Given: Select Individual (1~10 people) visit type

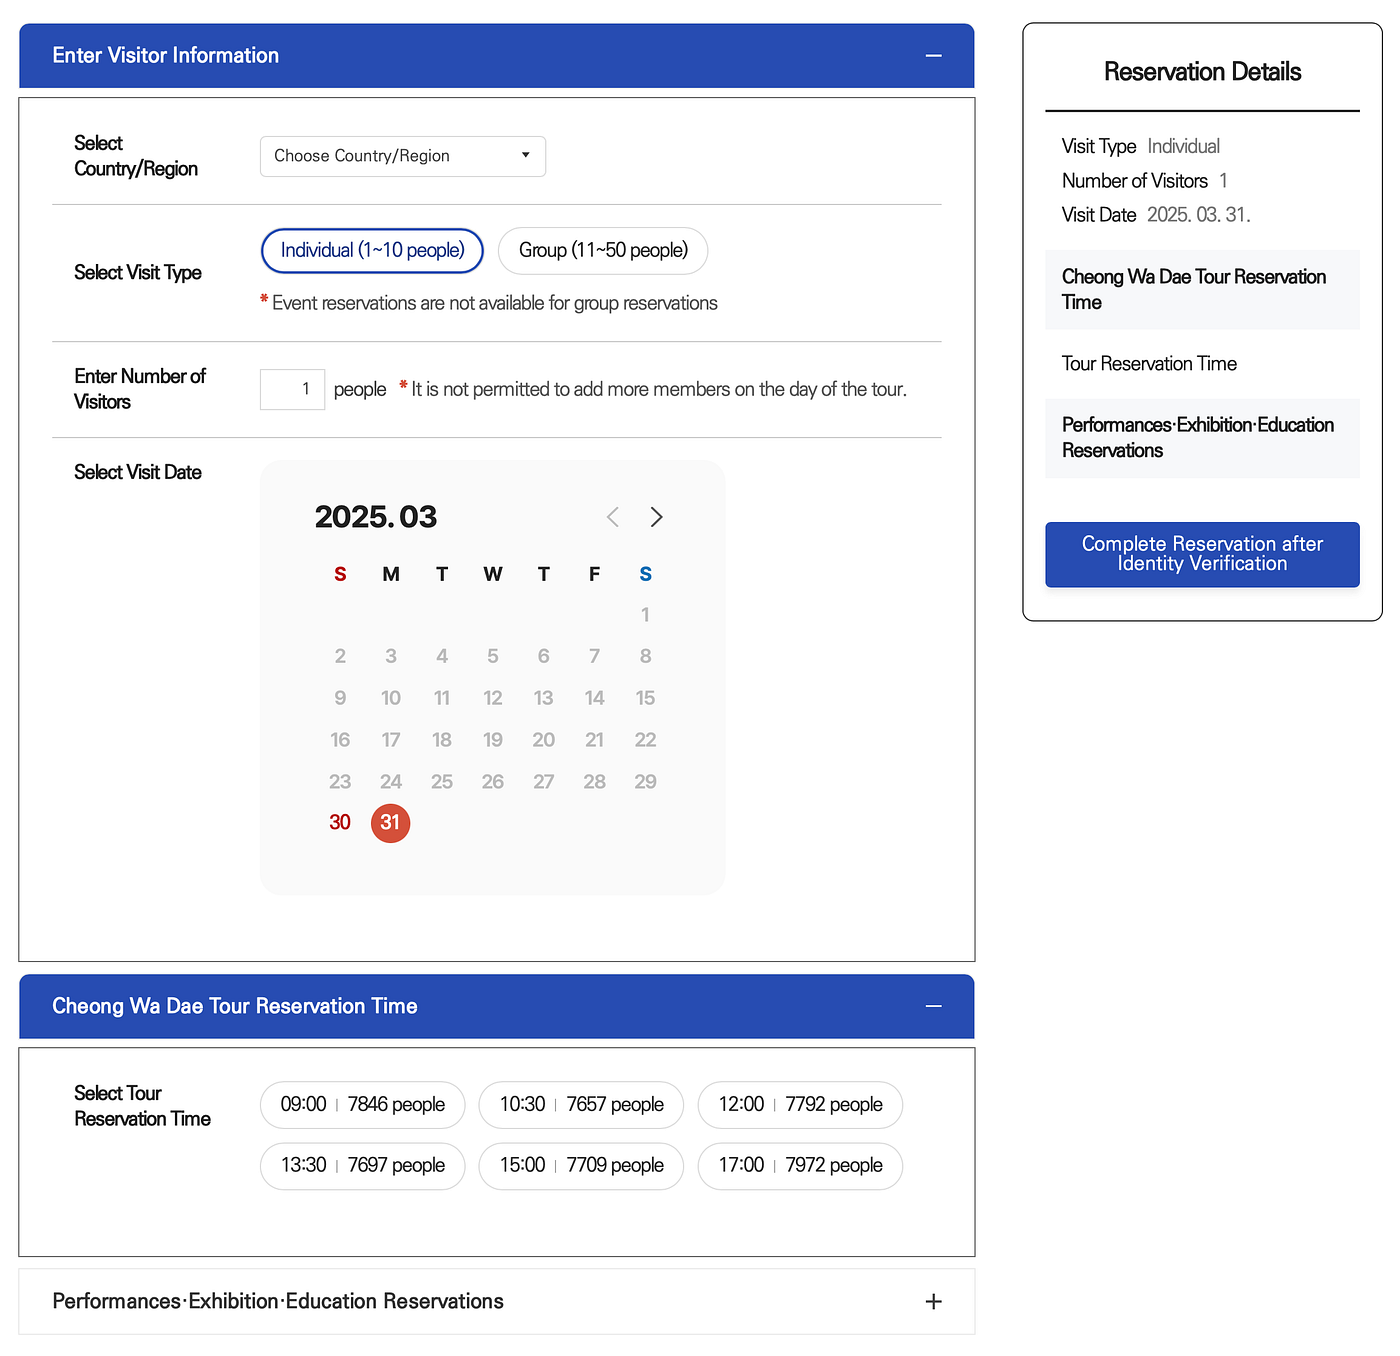Looking at the screenshot, I should pyautogui.click(x=372, y=250).
